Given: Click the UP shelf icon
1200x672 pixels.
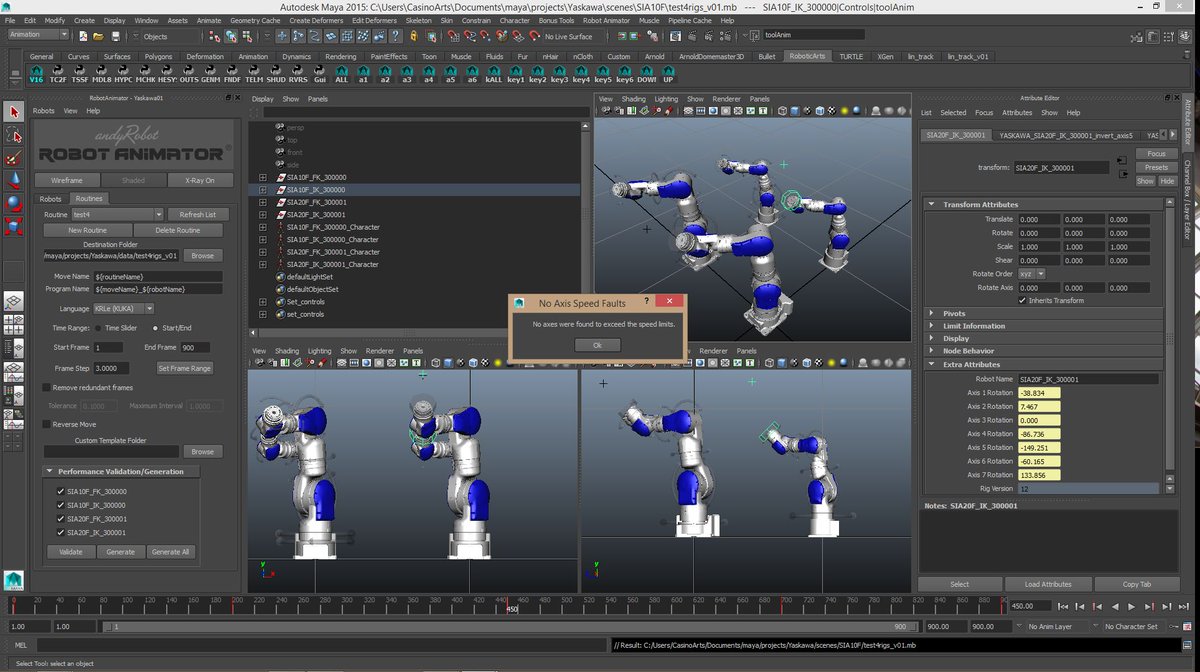Looking at the screenshot, I should (668, 74).
